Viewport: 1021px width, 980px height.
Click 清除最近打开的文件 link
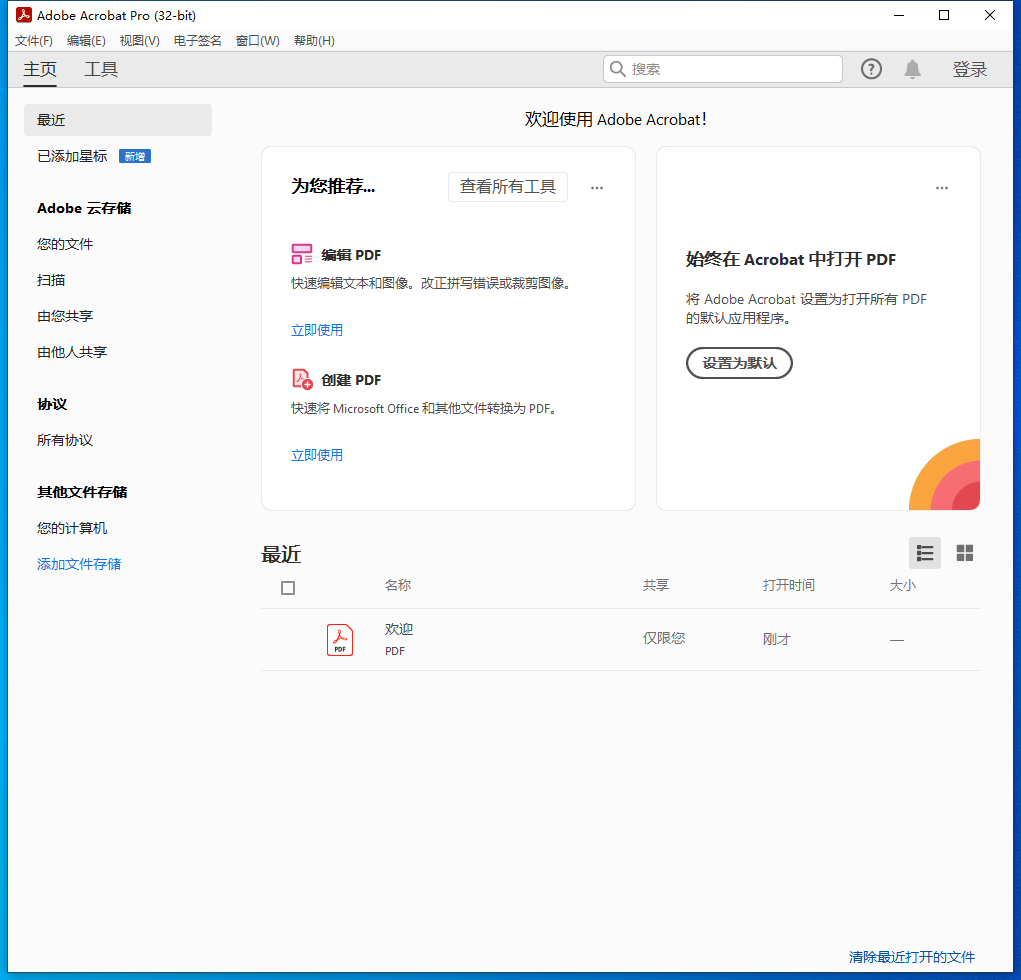912,957
